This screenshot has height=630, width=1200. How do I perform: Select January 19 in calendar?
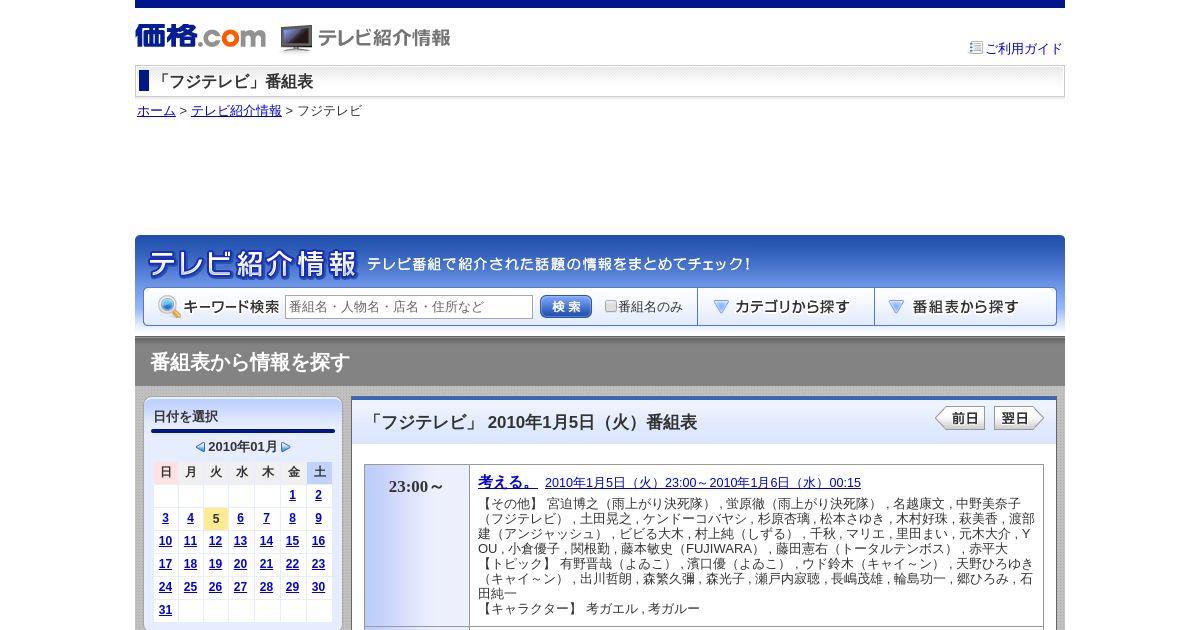pos(216,564)
